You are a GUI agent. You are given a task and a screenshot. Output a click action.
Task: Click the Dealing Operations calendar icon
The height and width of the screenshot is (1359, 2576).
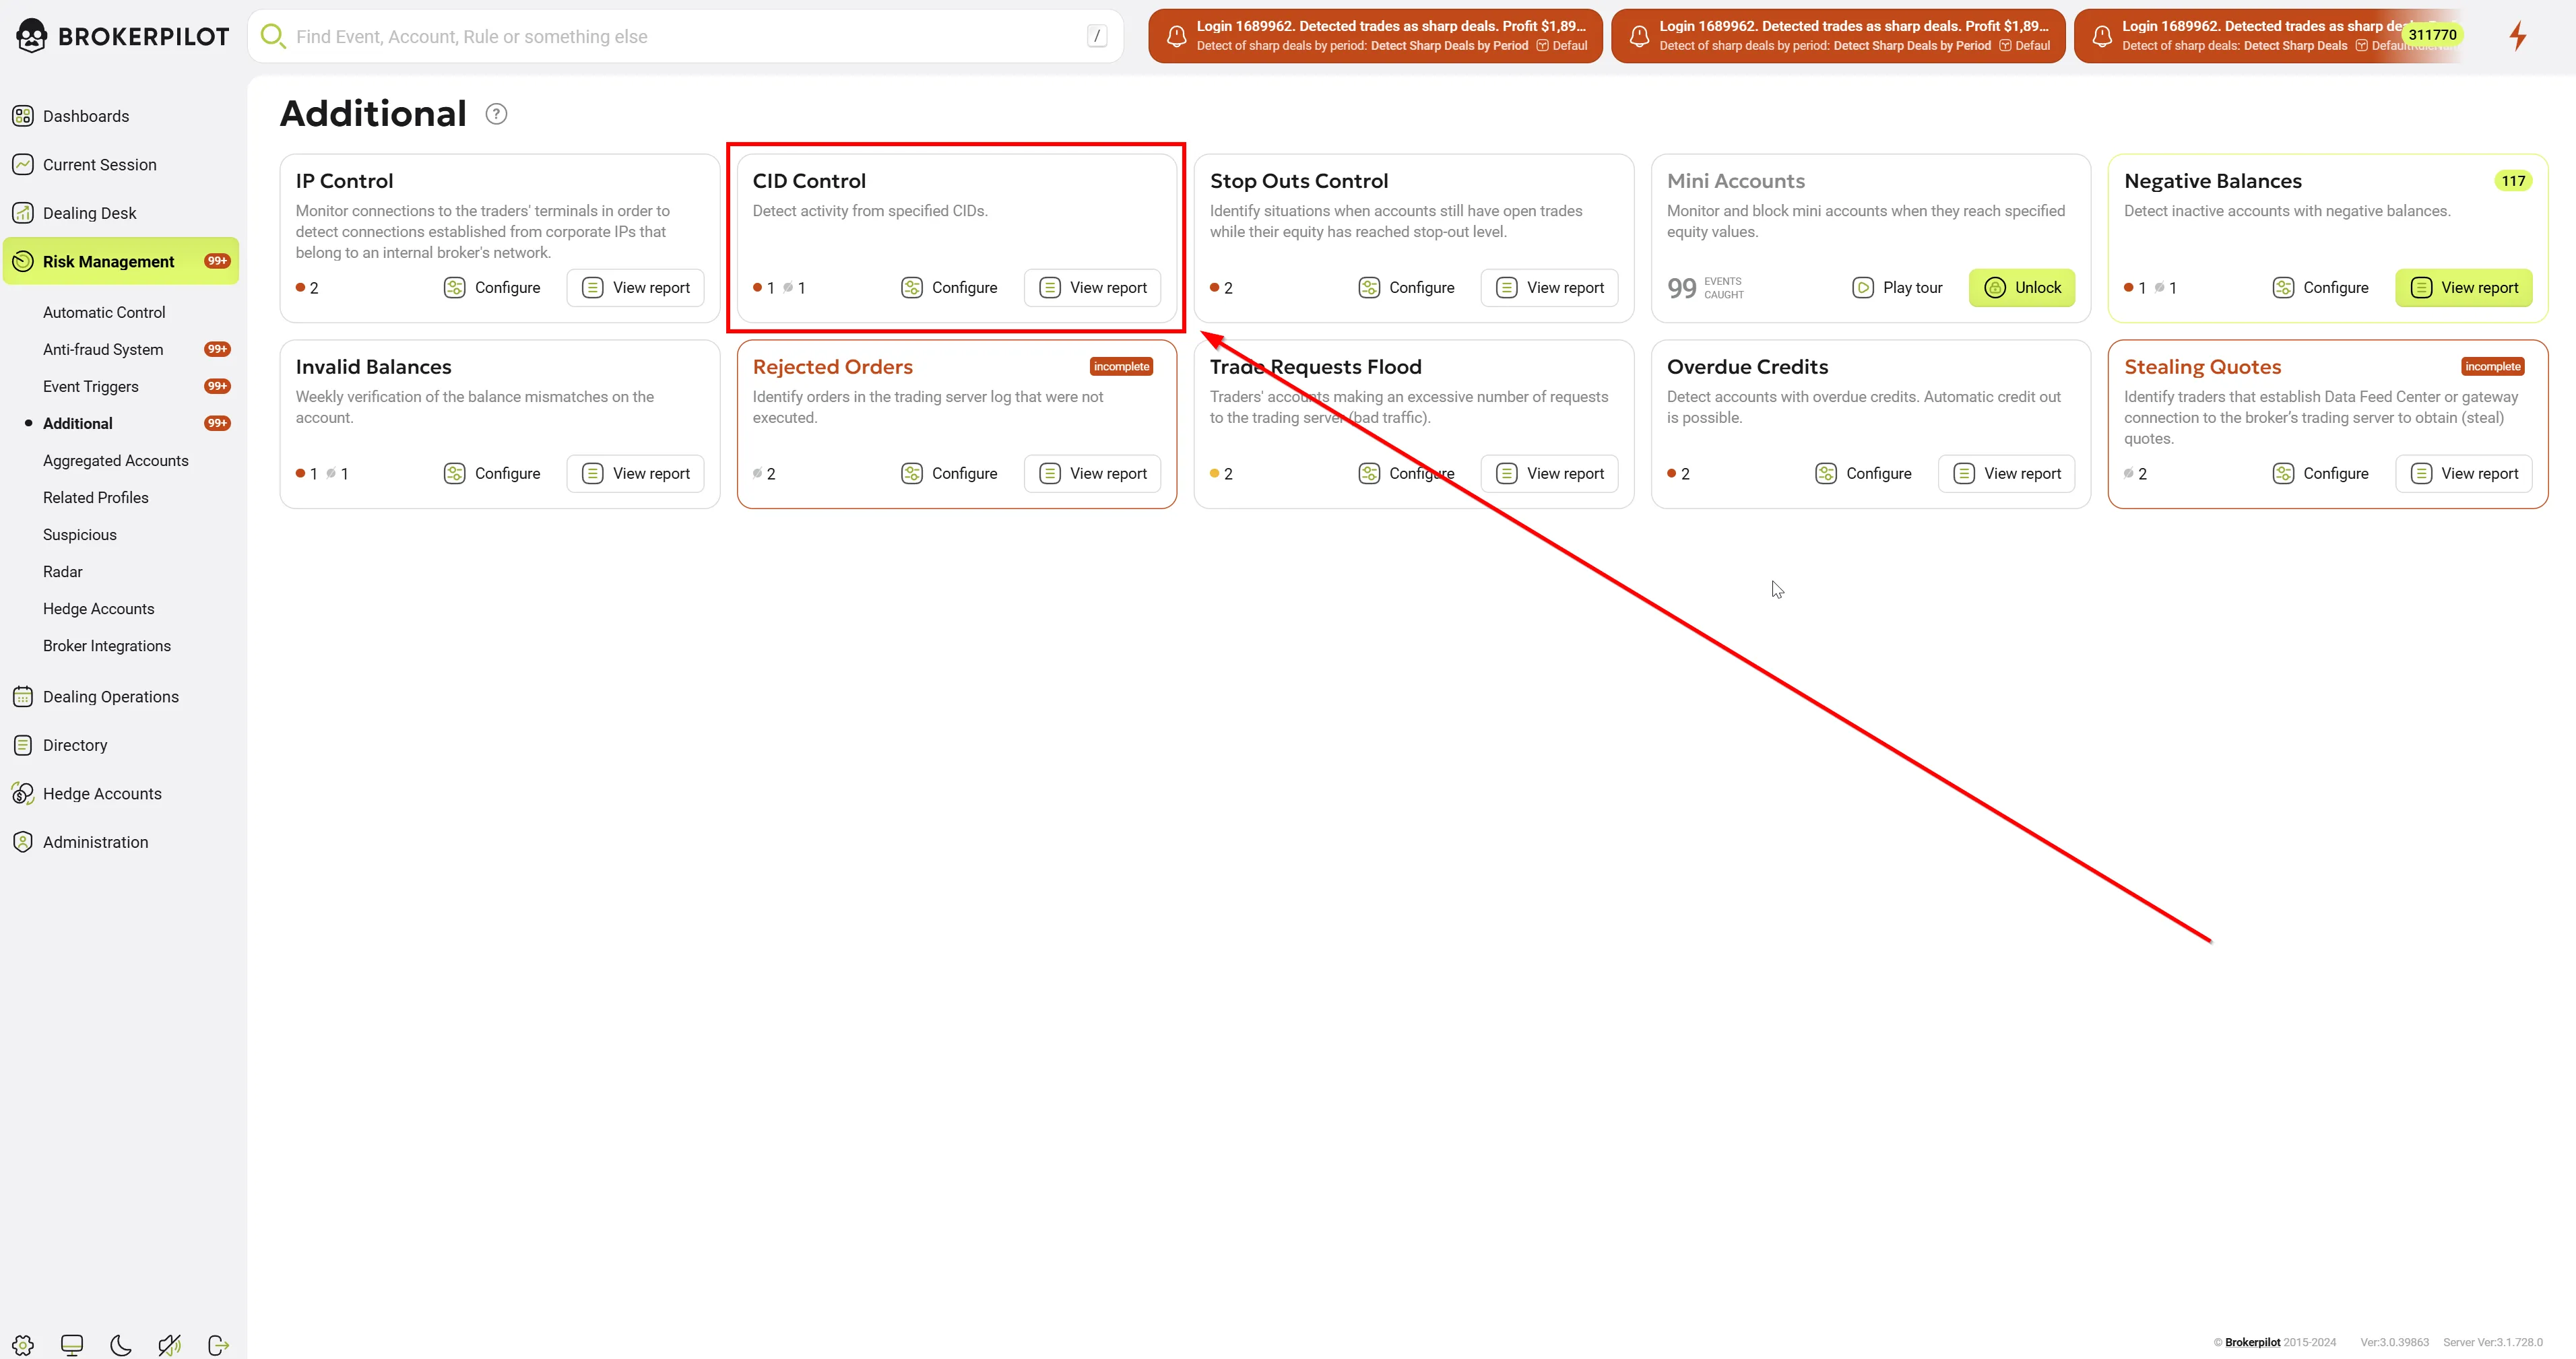pyautogui.click(x=23, y=697)
